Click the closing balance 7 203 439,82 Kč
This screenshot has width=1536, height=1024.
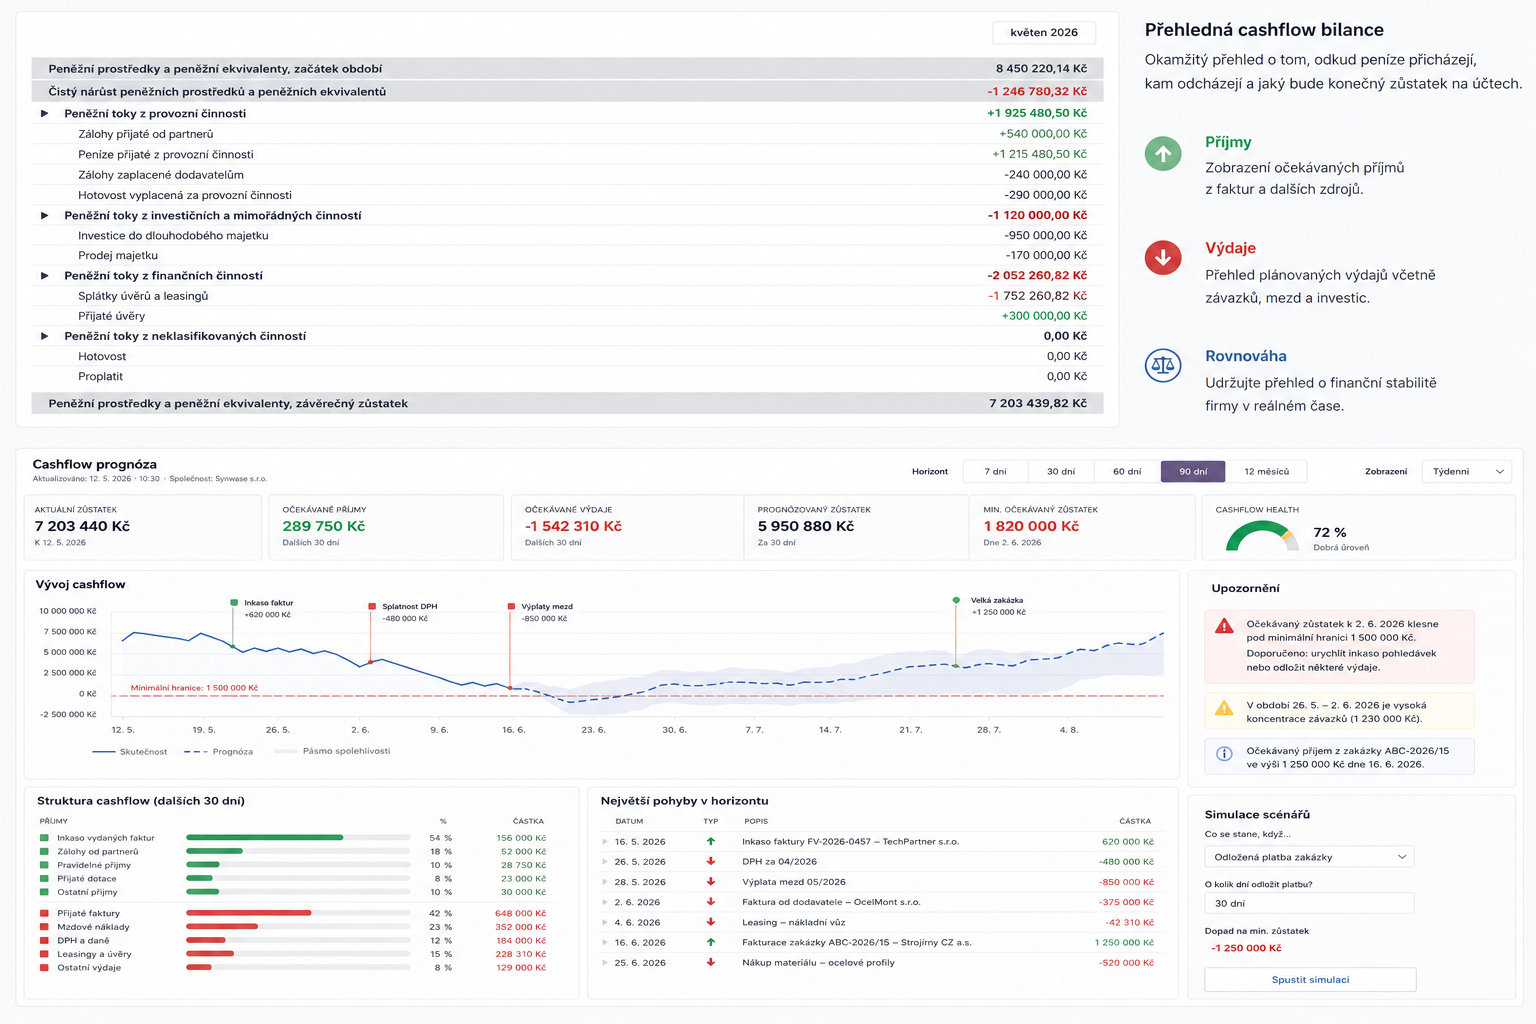[x=1038, y=404]
